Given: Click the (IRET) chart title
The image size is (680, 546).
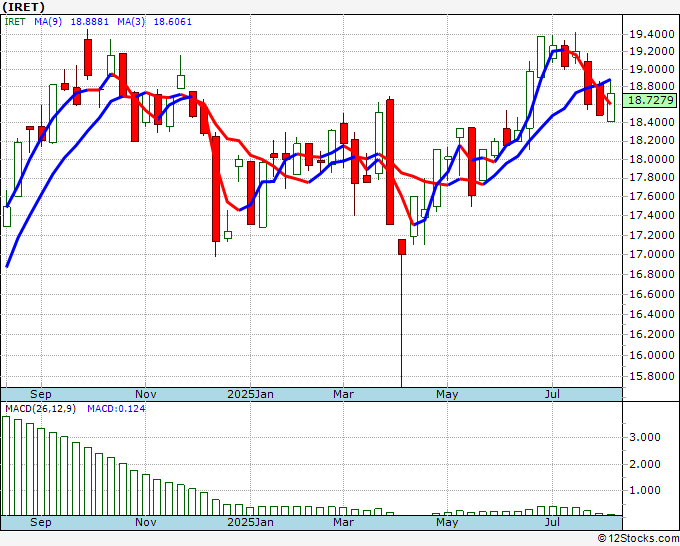Looking at the screenshot, I should coord(23,7).
